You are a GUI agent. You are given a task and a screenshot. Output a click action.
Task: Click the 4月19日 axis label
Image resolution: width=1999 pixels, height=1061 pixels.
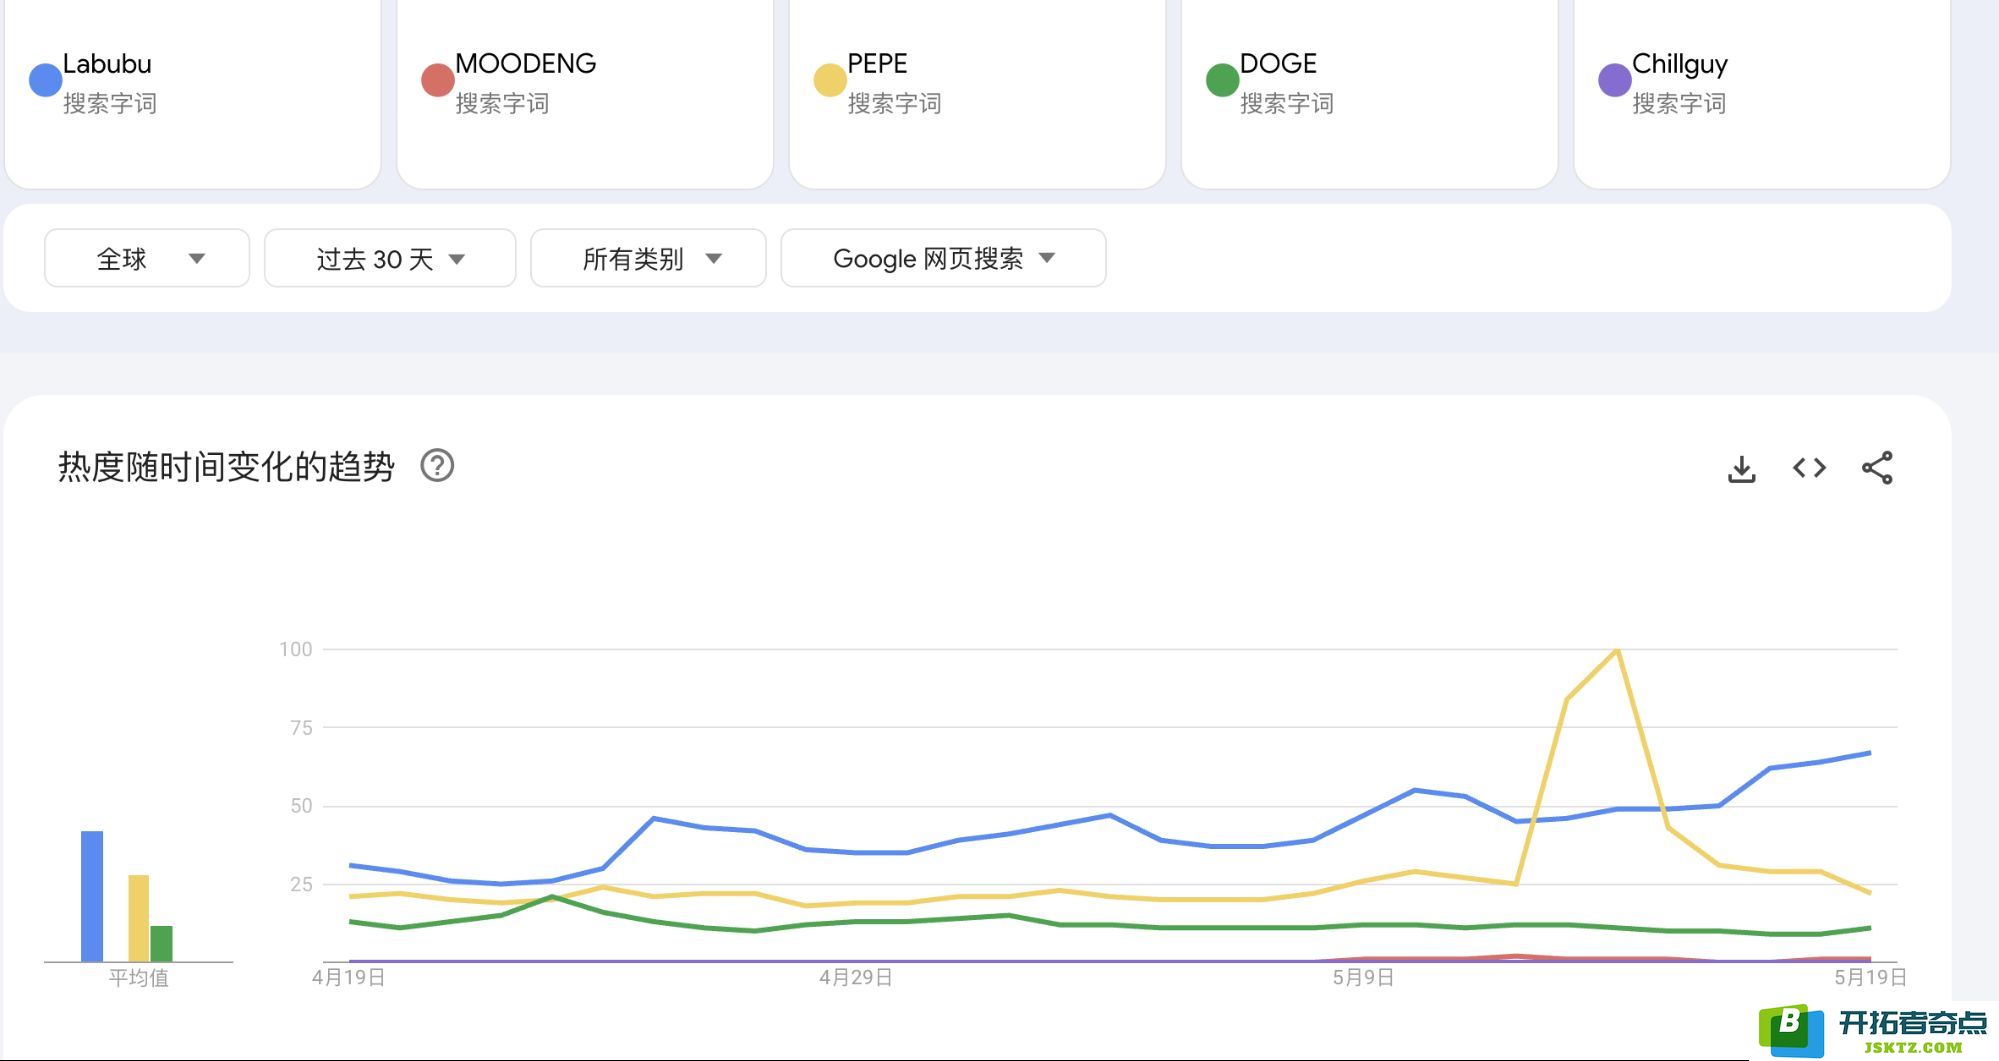click(x=349, y=977)
